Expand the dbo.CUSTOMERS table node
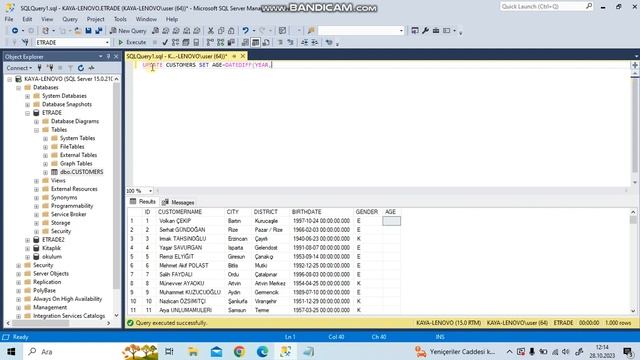Viewport: 640px width, 360px height. click(x=45, y=172)
